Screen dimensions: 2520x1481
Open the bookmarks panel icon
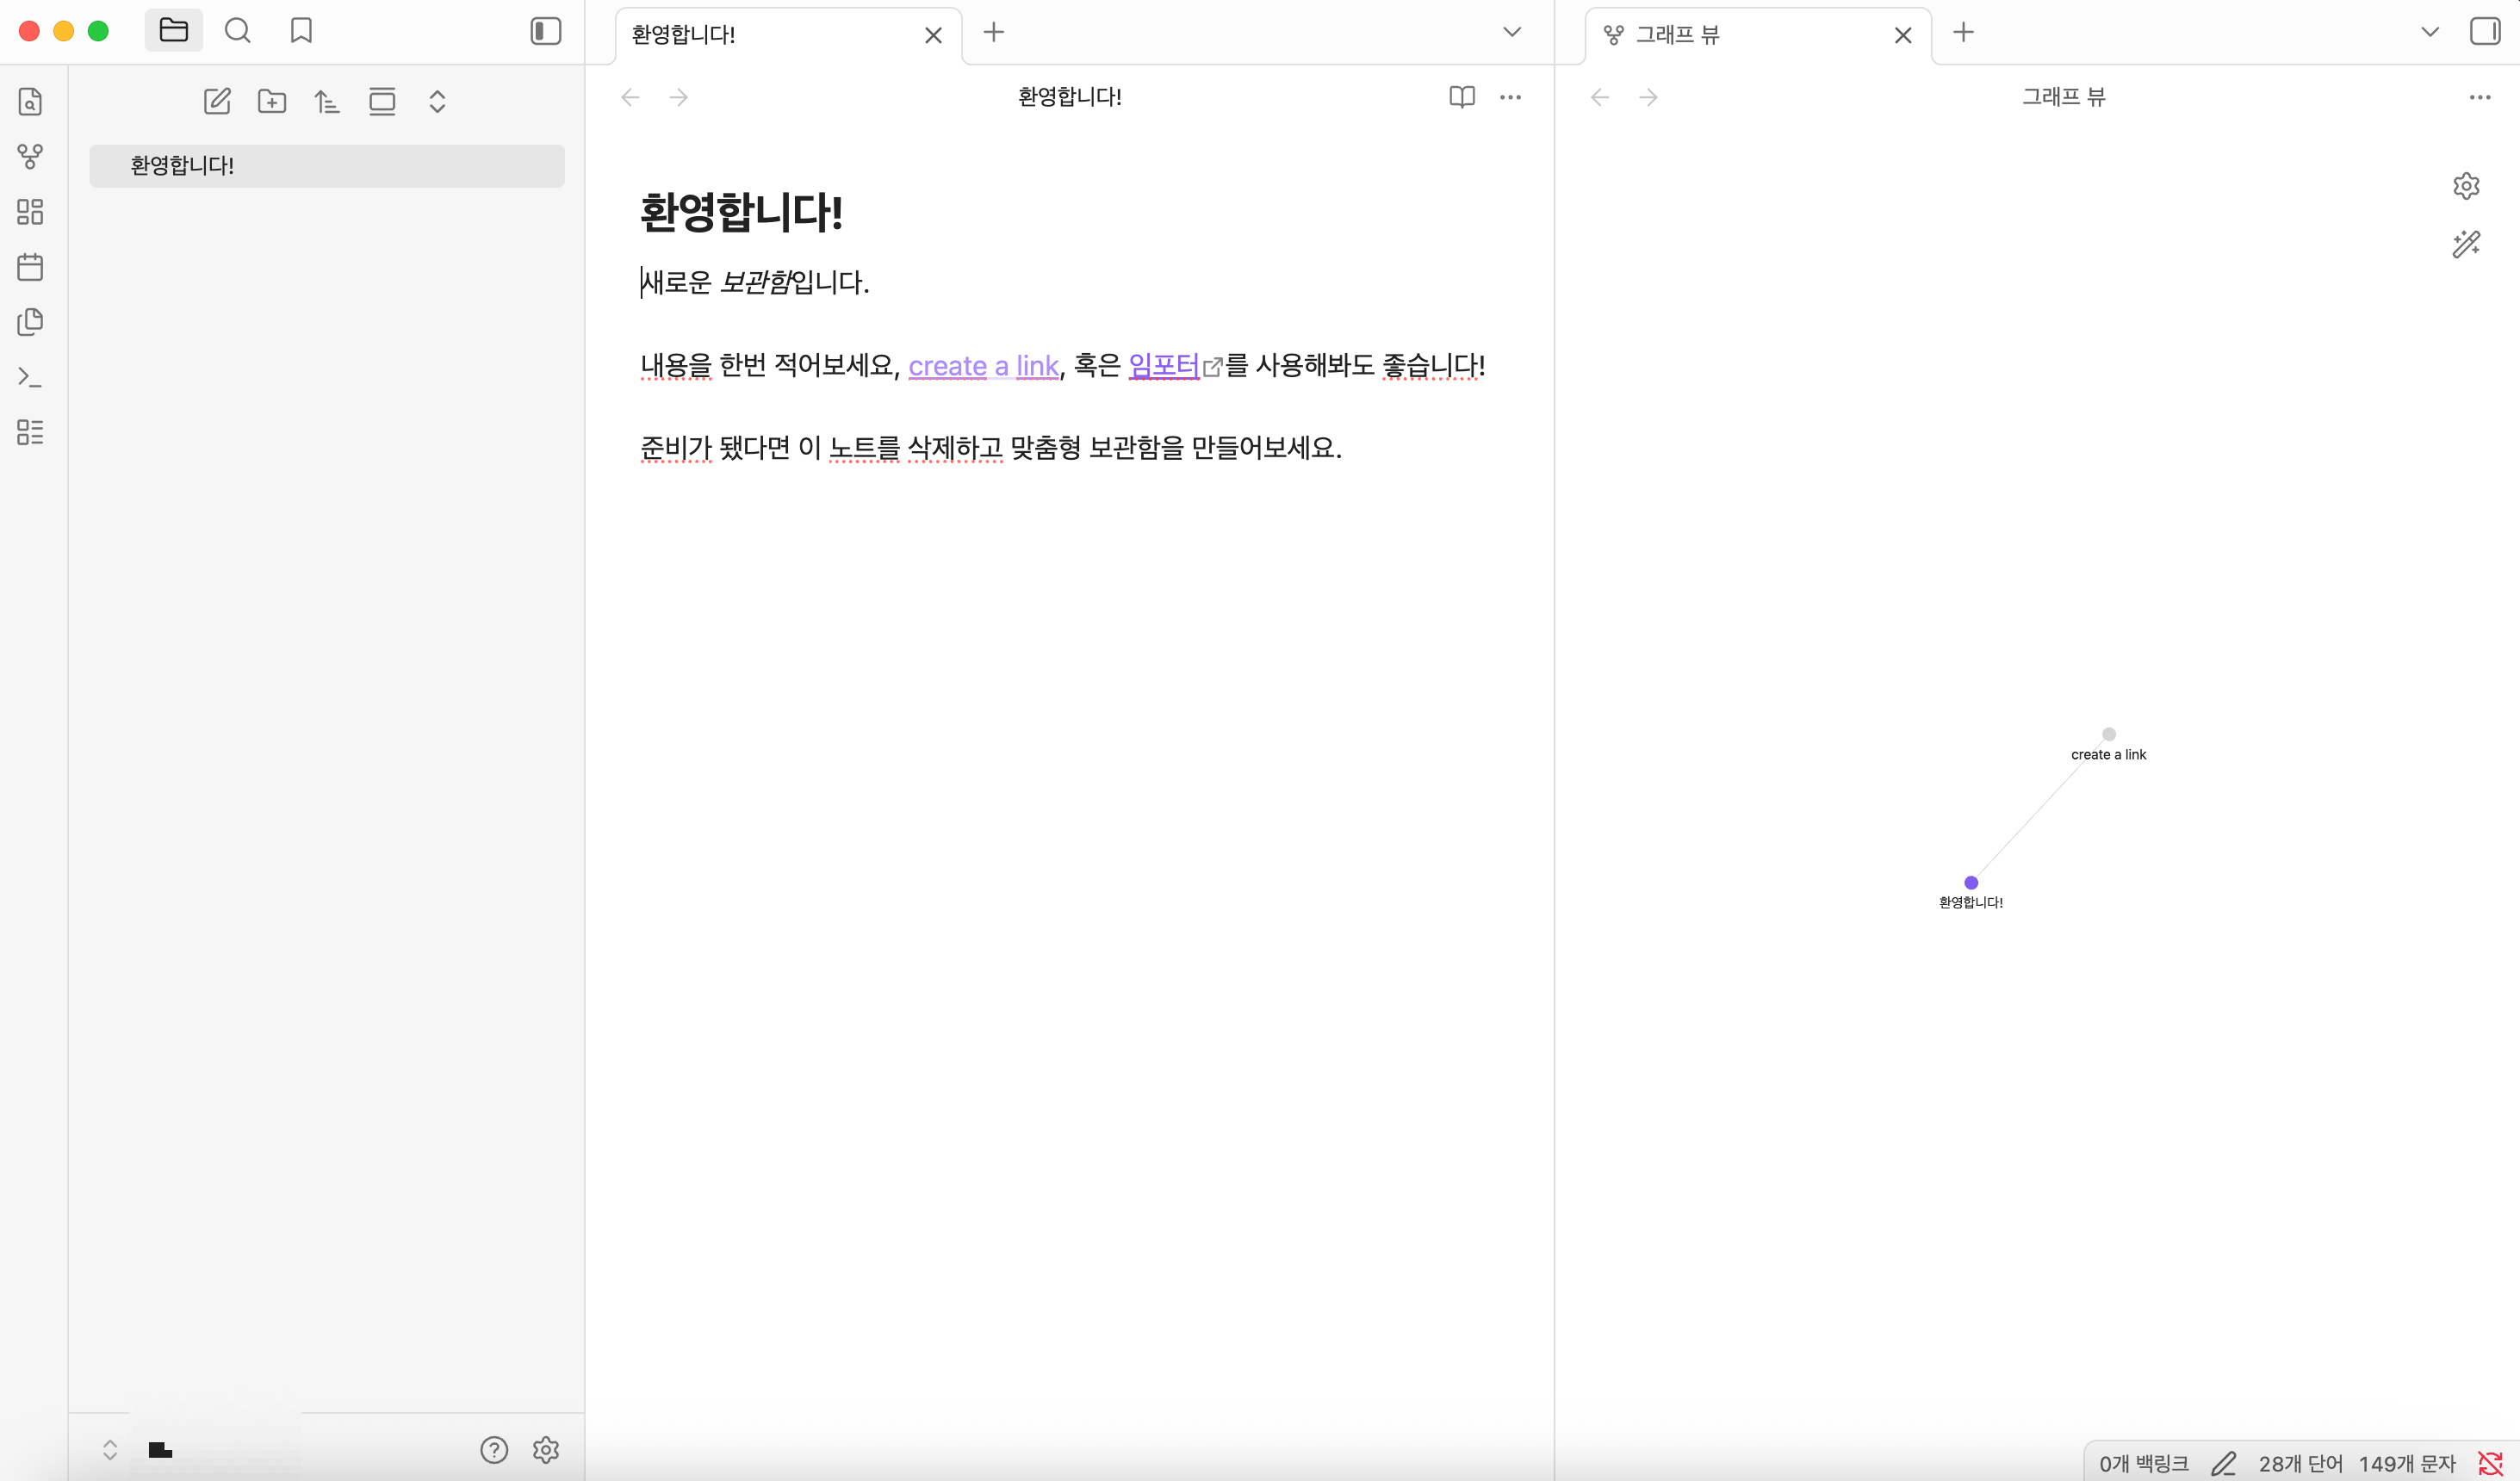coord(301,31)
